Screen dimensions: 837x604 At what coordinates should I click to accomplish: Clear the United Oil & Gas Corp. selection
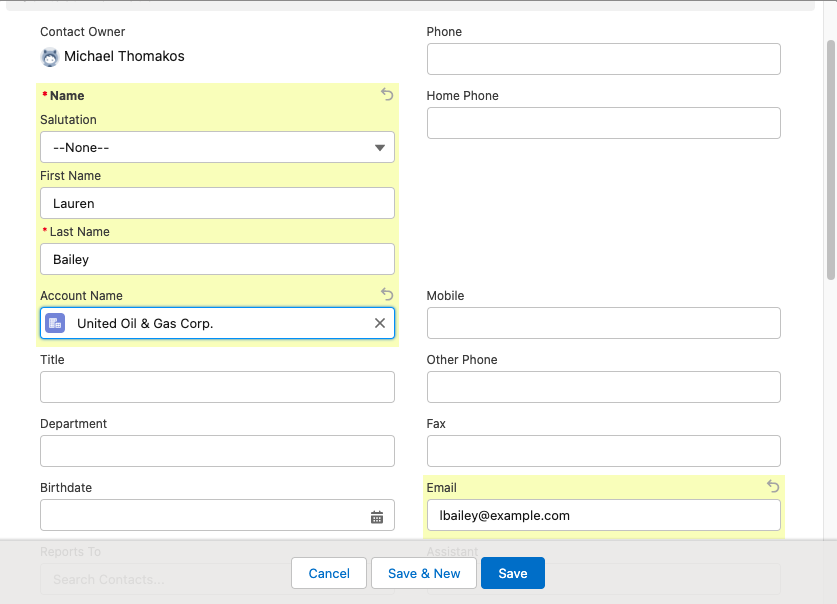(x=379, y=323)
